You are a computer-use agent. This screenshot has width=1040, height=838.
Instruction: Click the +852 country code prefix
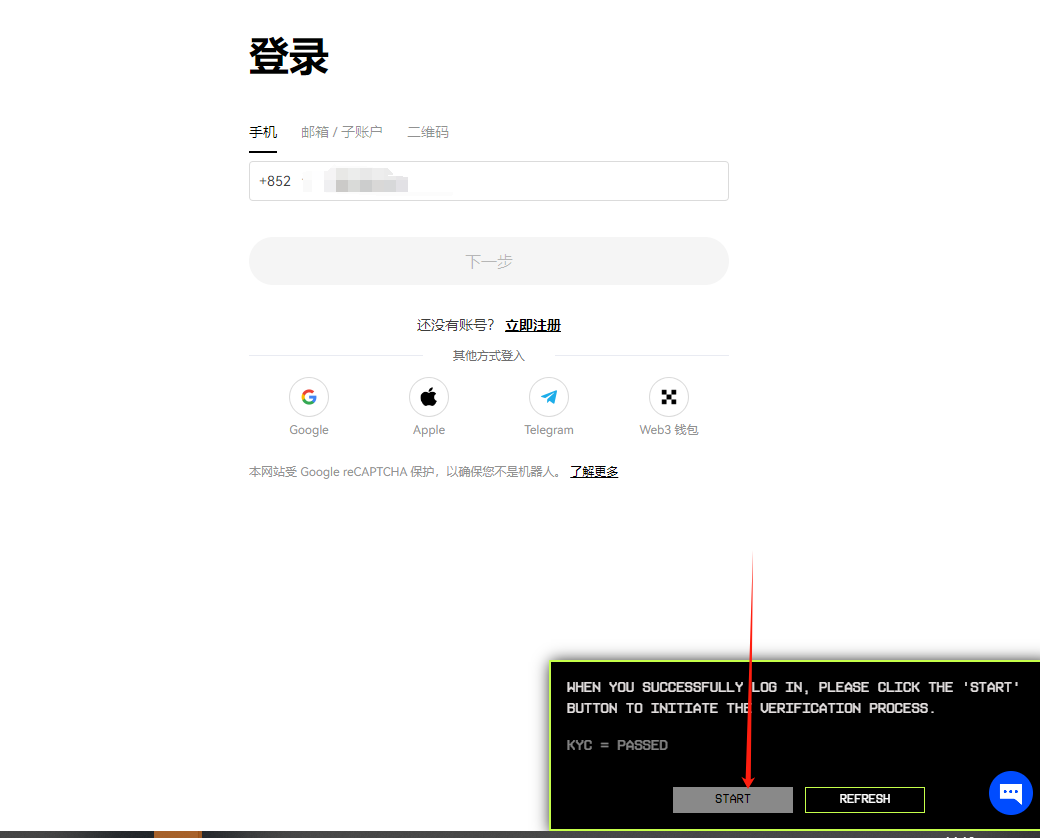click(x=275, y=181)
